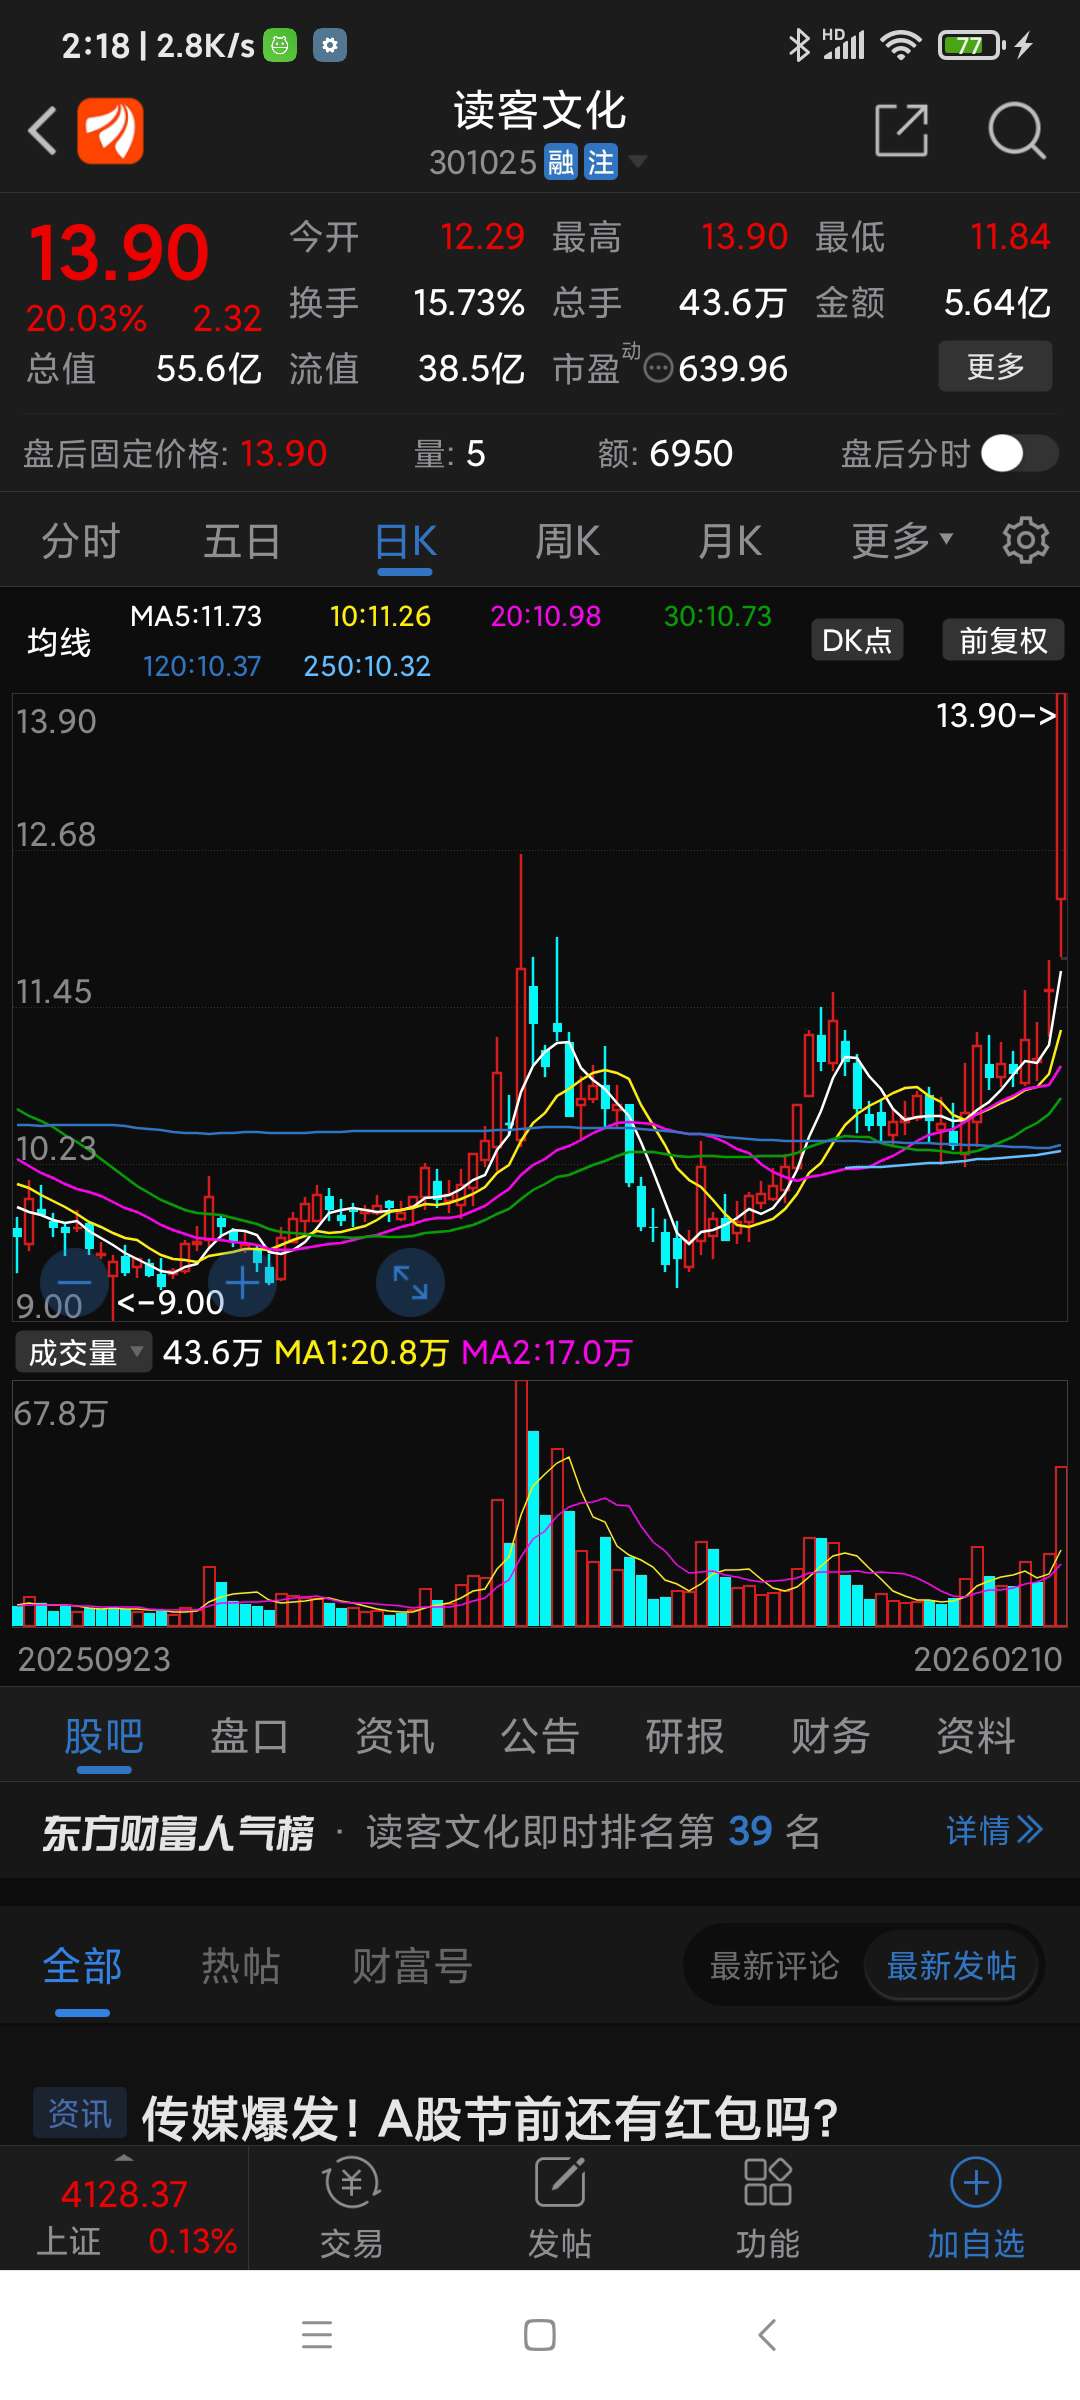
Task: Switch to 五日 chart tab
Action: coord(242,541)
